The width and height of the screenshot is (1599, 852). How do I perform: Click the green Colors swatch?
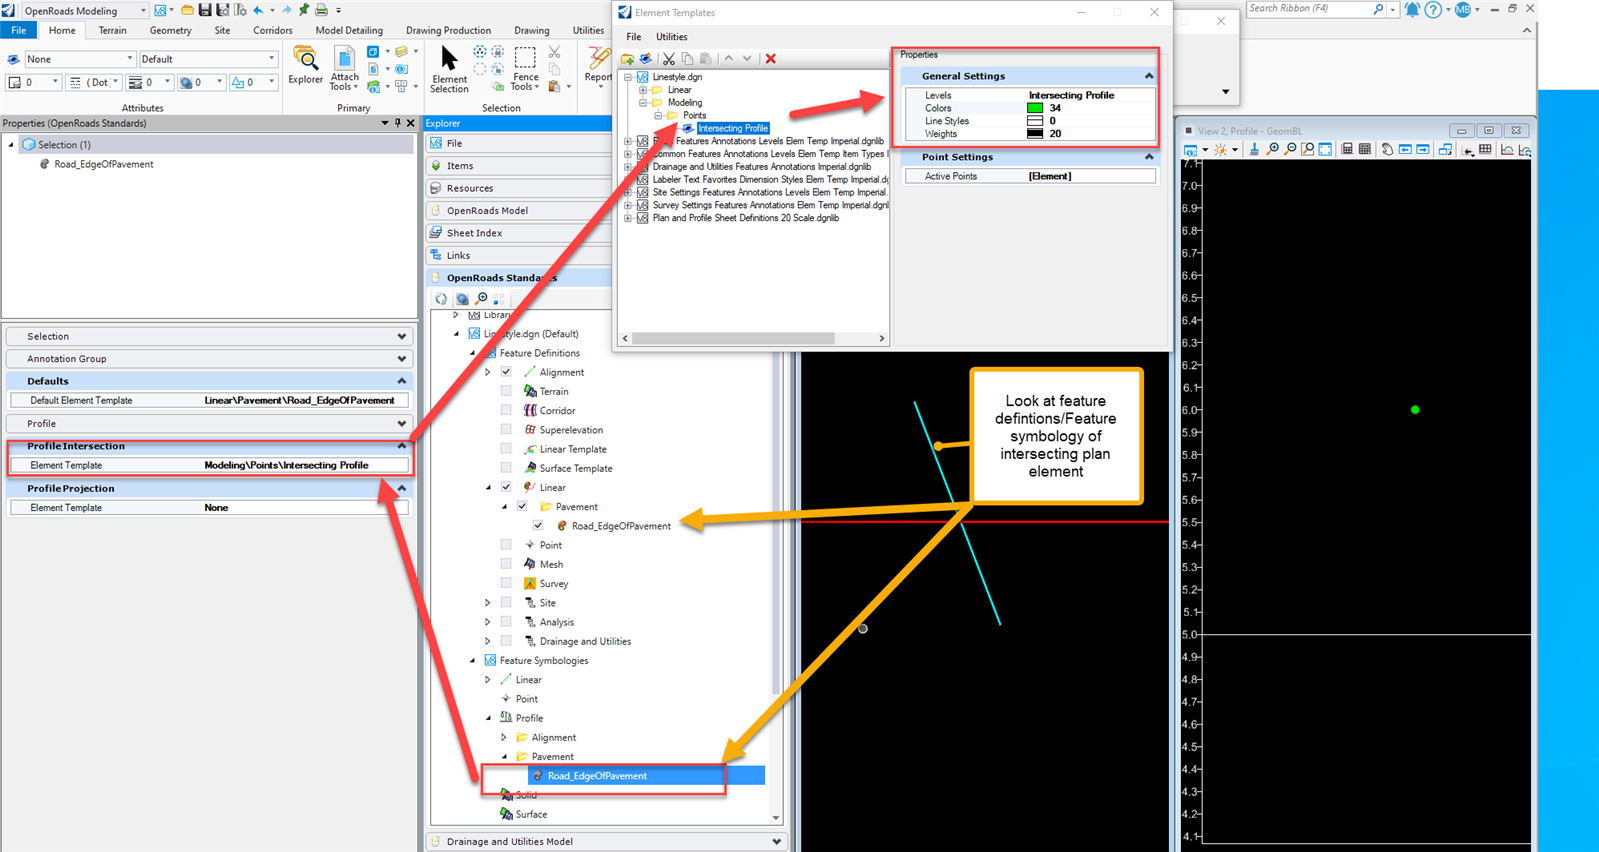coord(1035,108)
